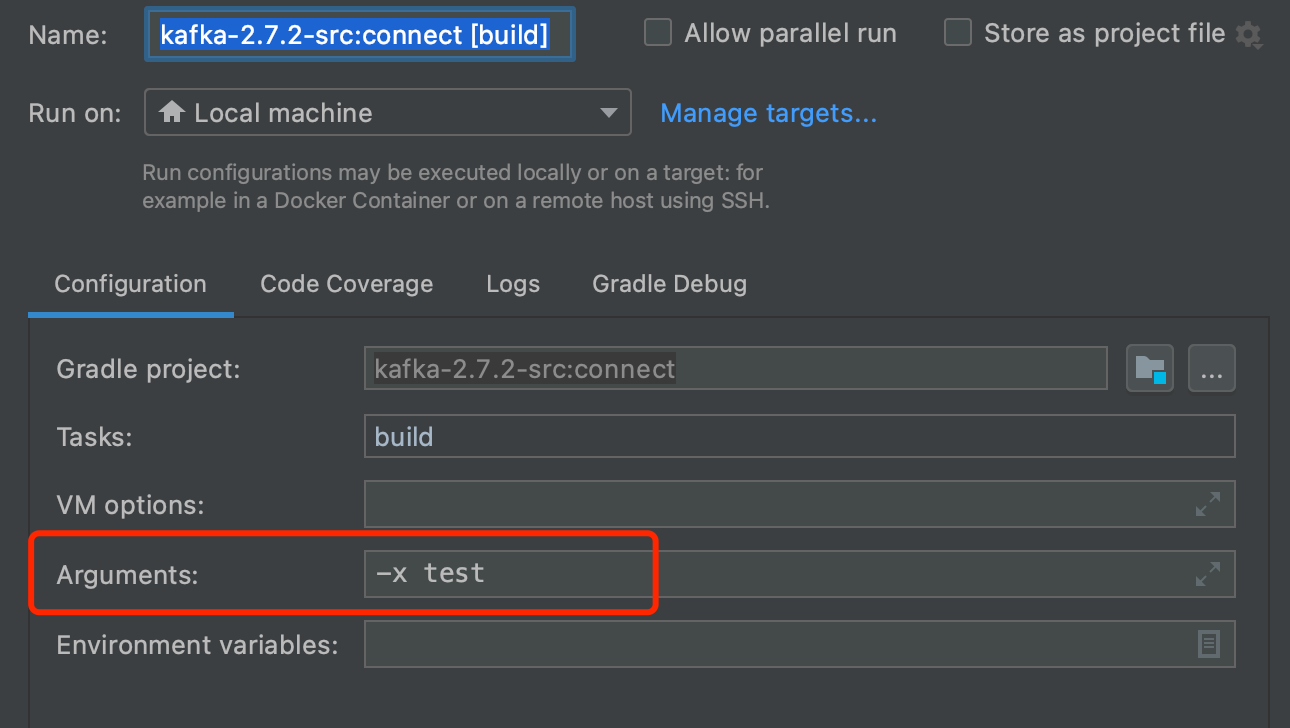
Task: Open the Logs tab
Action: click(513, 284)
